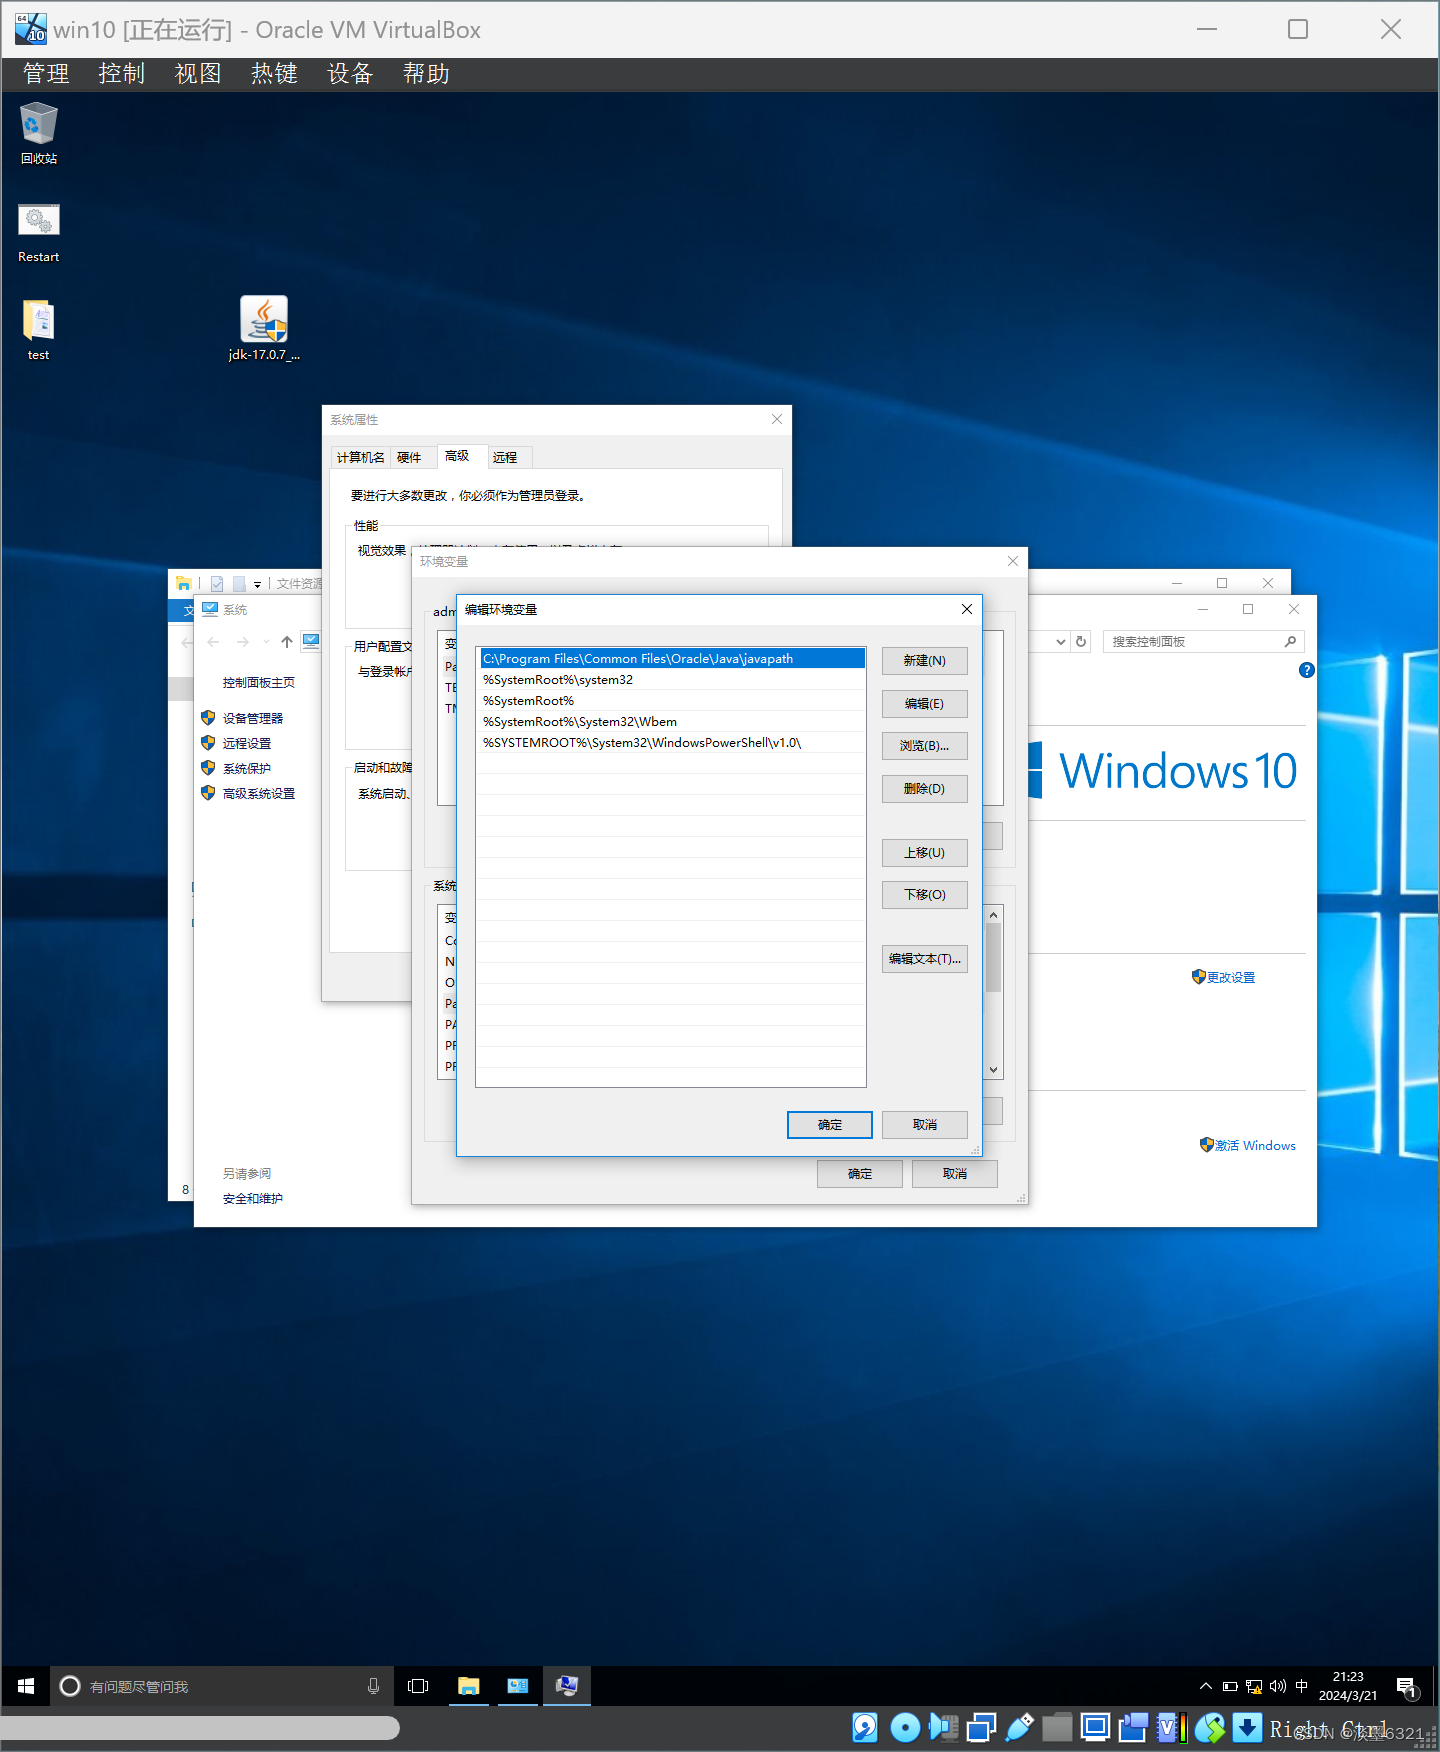Select the System32\Wbem path entry
This screenshot has width=1440, height=1752.
coord(672,722)
